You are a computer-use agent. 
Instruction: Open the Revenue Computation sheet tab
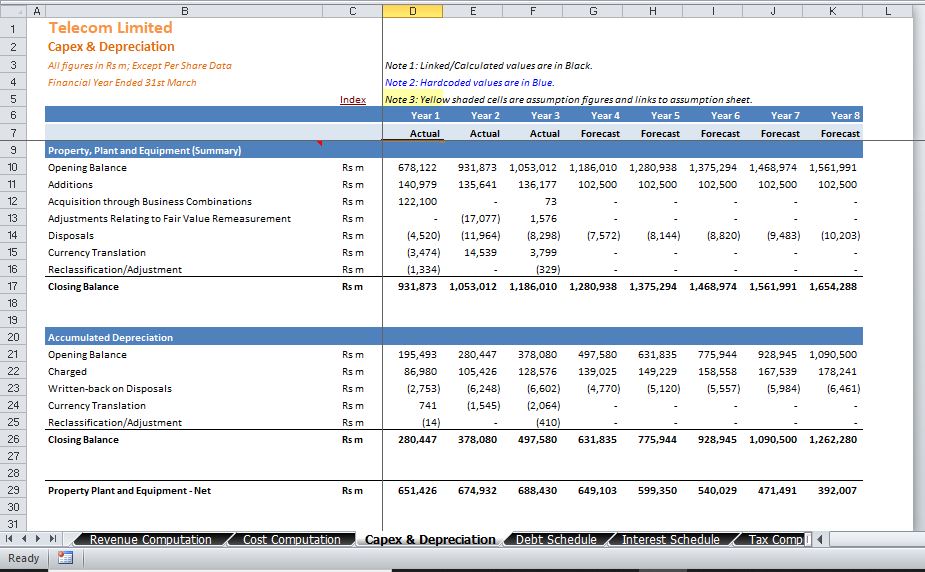pos(150,539)
